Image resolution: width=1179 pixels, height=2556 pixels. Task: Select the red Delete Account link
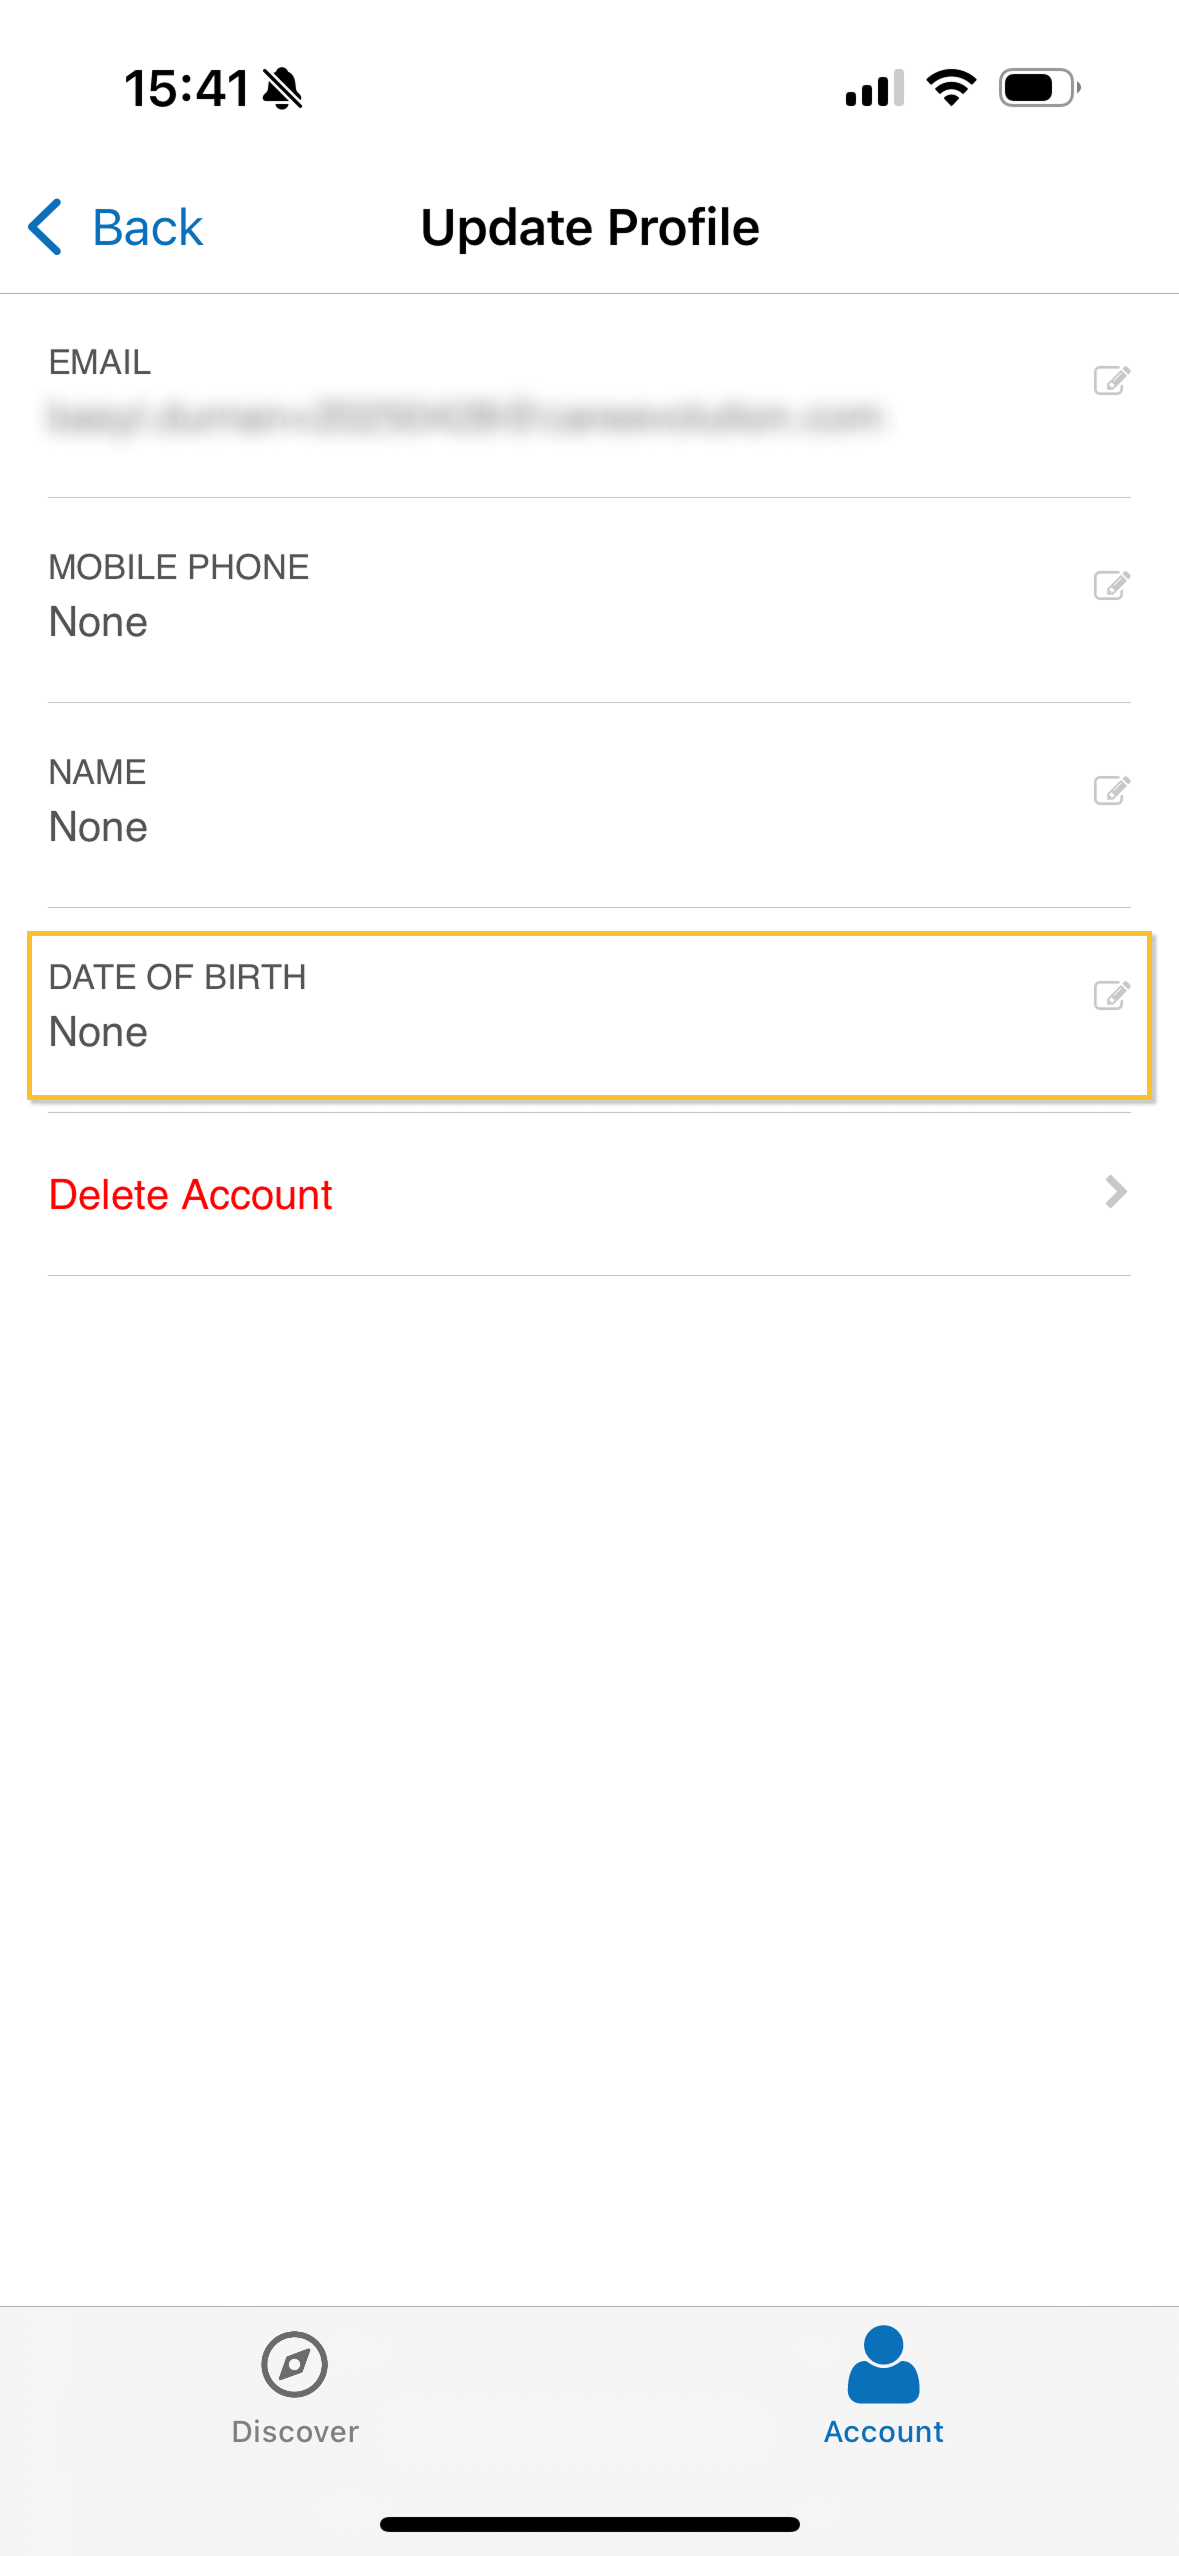190,1195
